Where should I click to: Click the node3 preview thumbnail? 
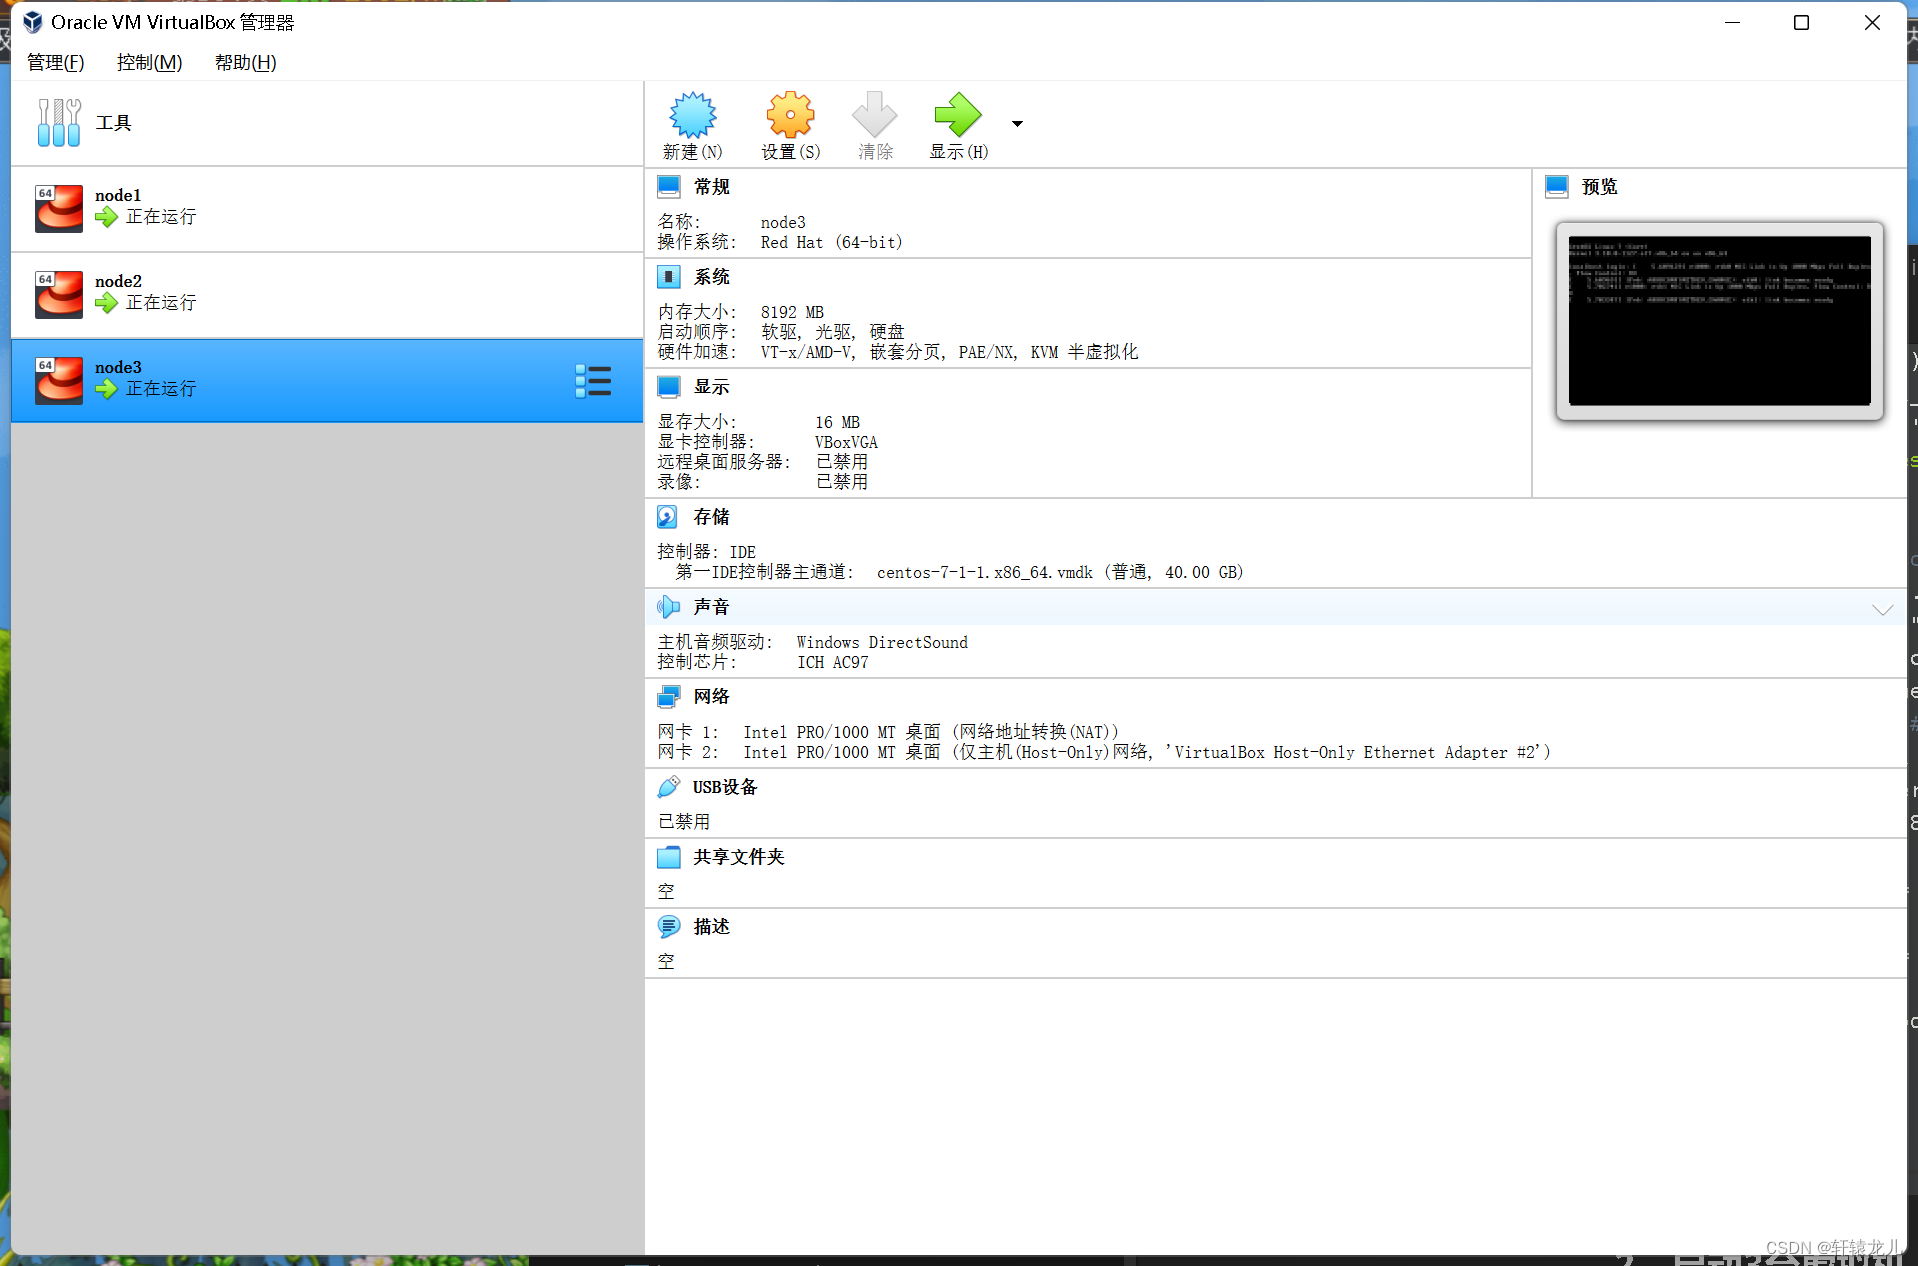1719,320
